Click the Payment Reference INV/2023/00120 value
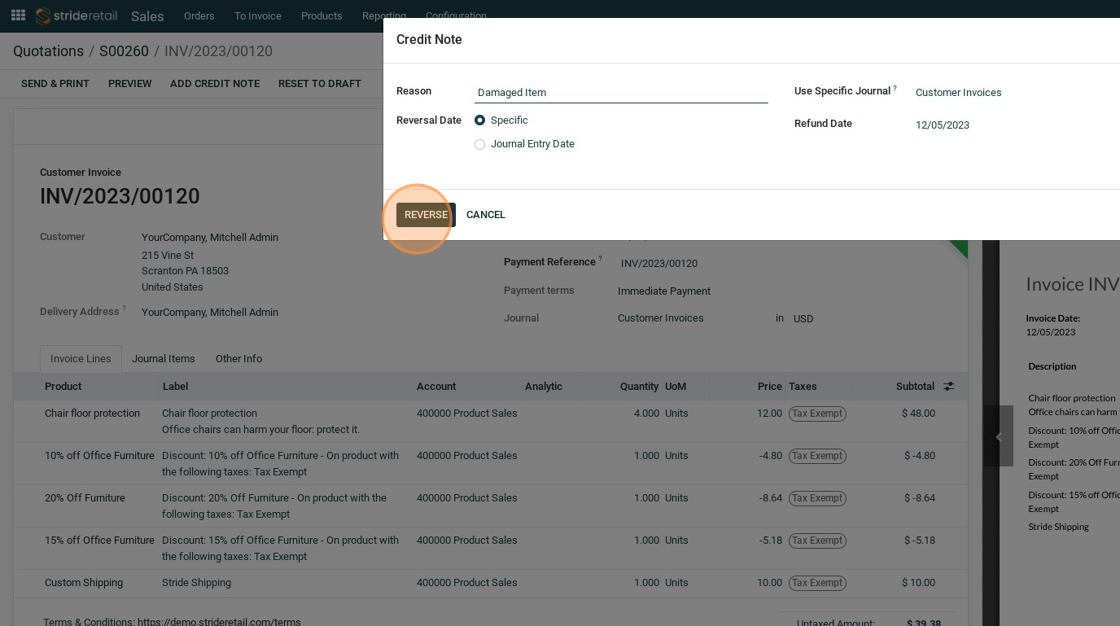 click(659, 263)
